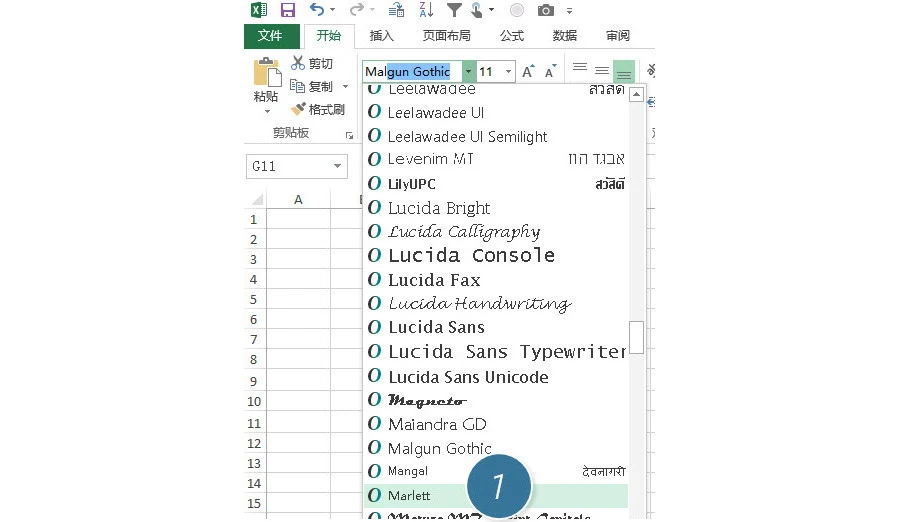Click the sort Z to A icon
The image size is (900, 522).
[x=424, y=10]
